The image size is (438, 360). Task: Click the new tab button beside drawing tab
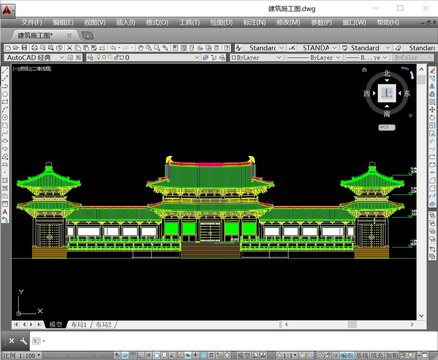[87, 36]
